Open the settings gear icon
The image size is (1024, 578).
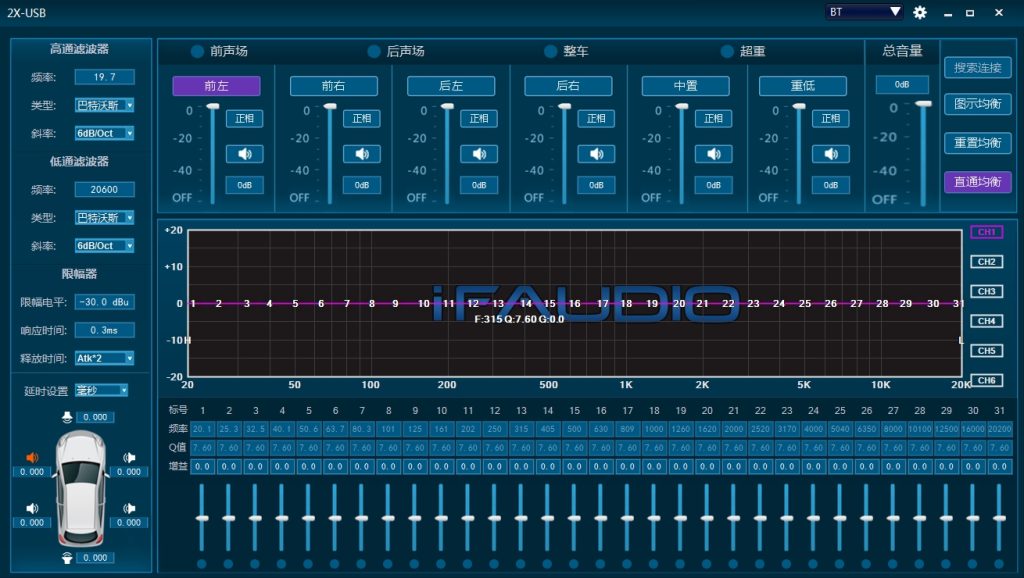920,12
